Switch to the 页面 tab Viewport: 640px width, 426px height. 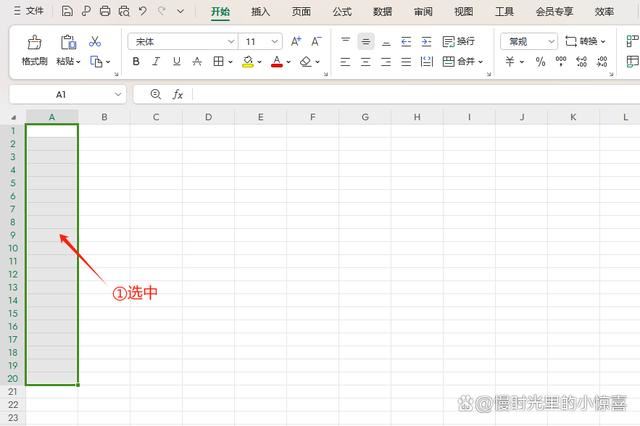(x=301, y=12)
